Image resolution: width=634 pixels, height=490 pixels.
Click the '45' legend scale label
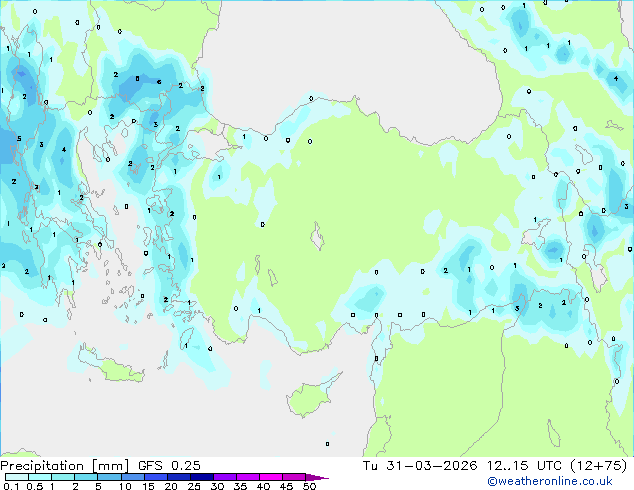point(286,486)
